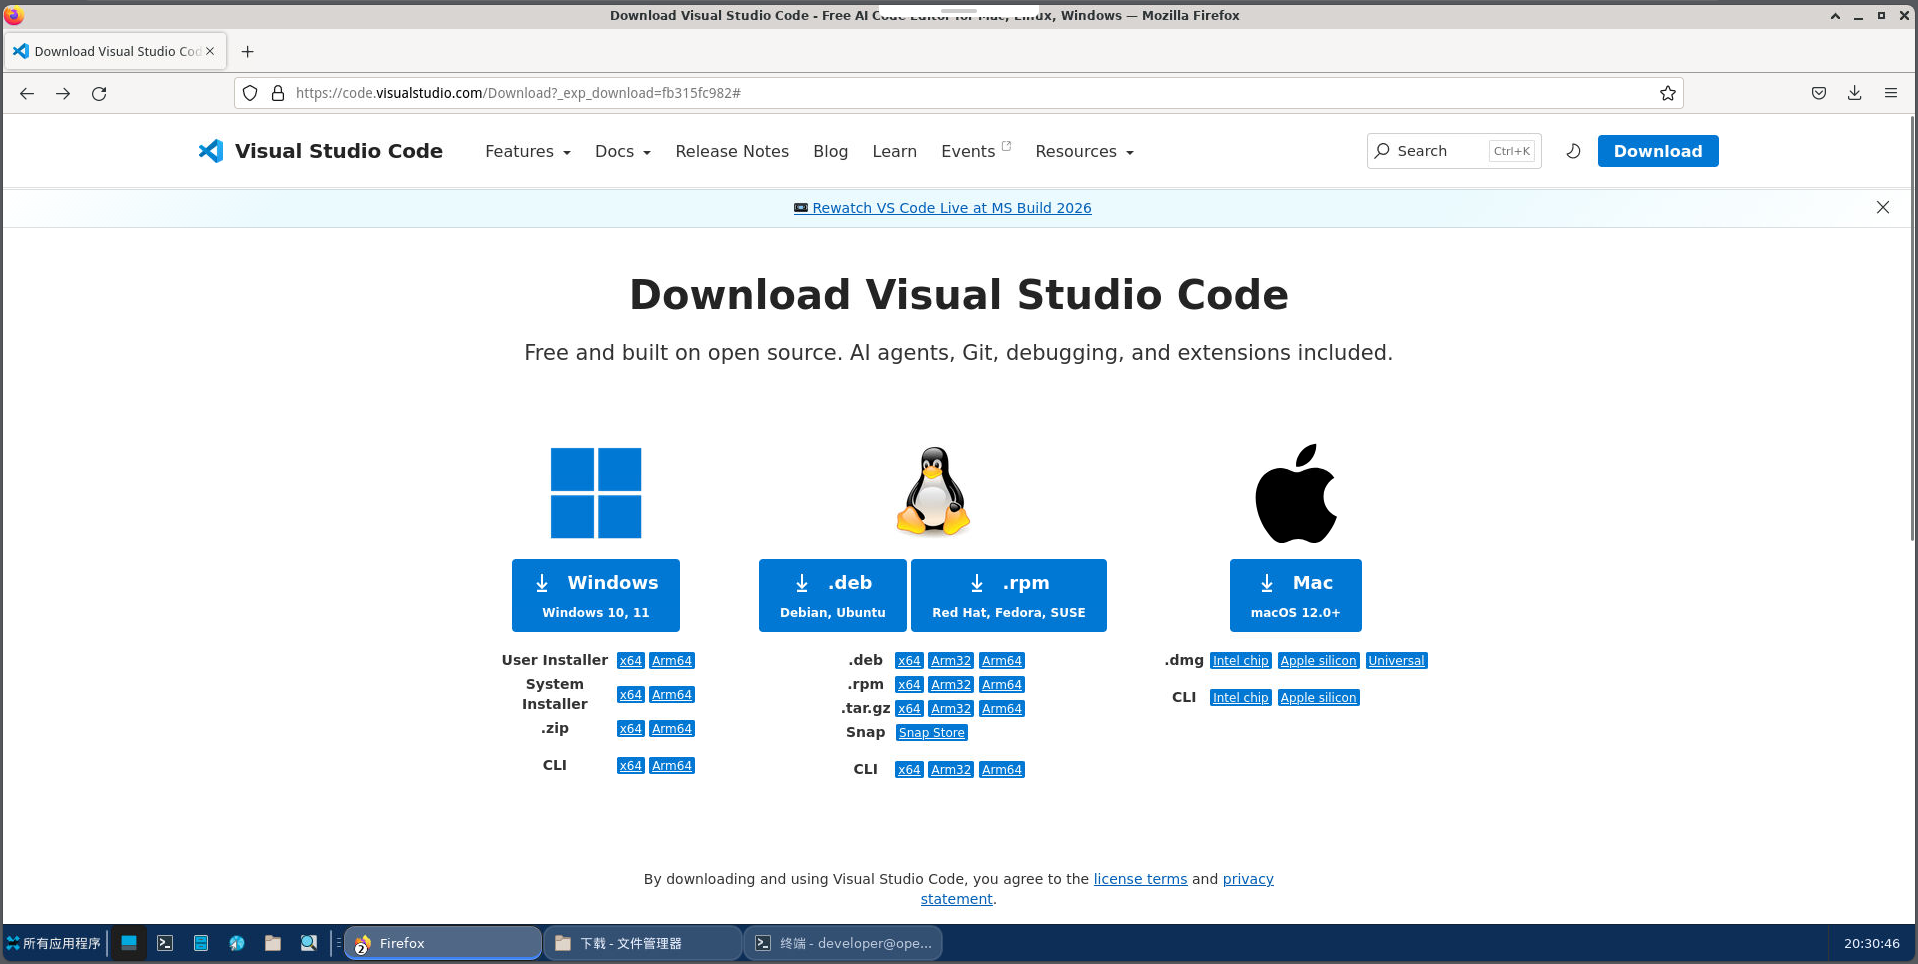Expand the Features dropdown menu
Screen dimensions: 1918x964
(x=528, y=151)
